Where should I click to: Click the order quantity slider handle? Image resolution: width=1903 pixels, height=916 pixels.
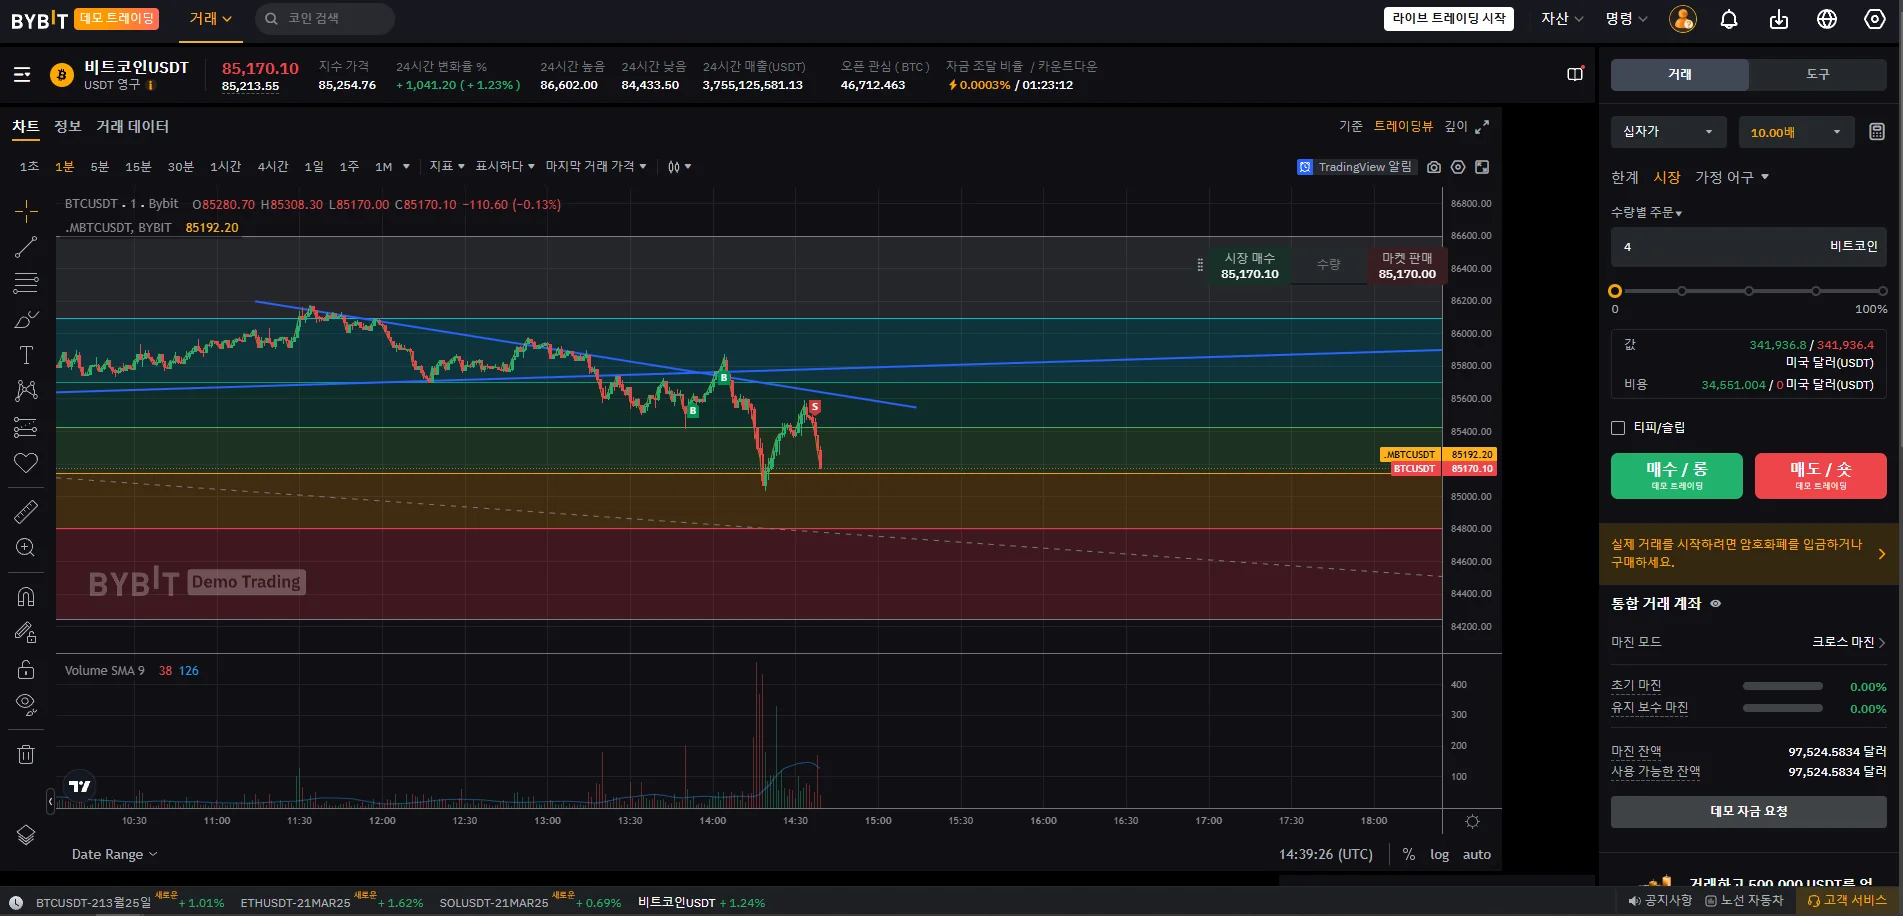[1615, 291]
